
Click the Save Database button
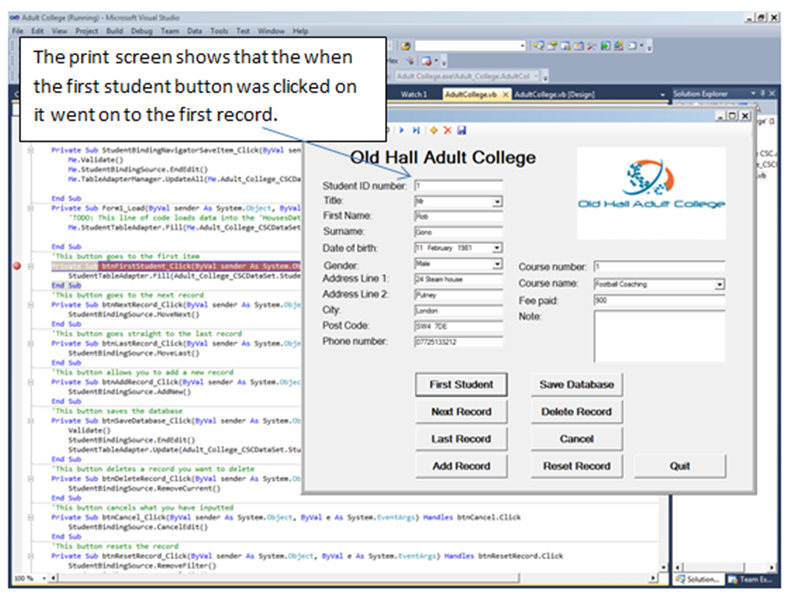point(576,384)
